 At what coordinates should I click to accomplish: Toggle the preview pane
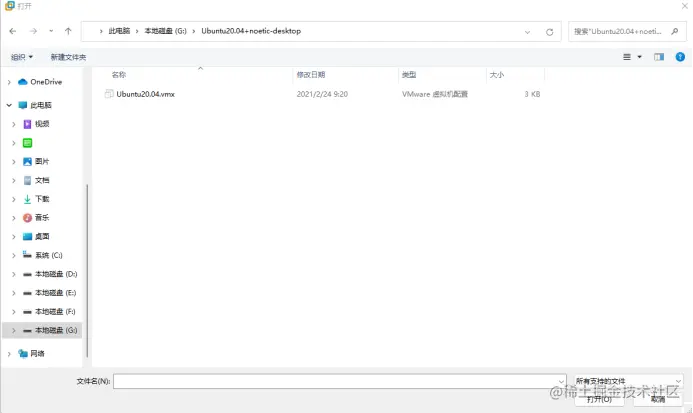point(659,57)
